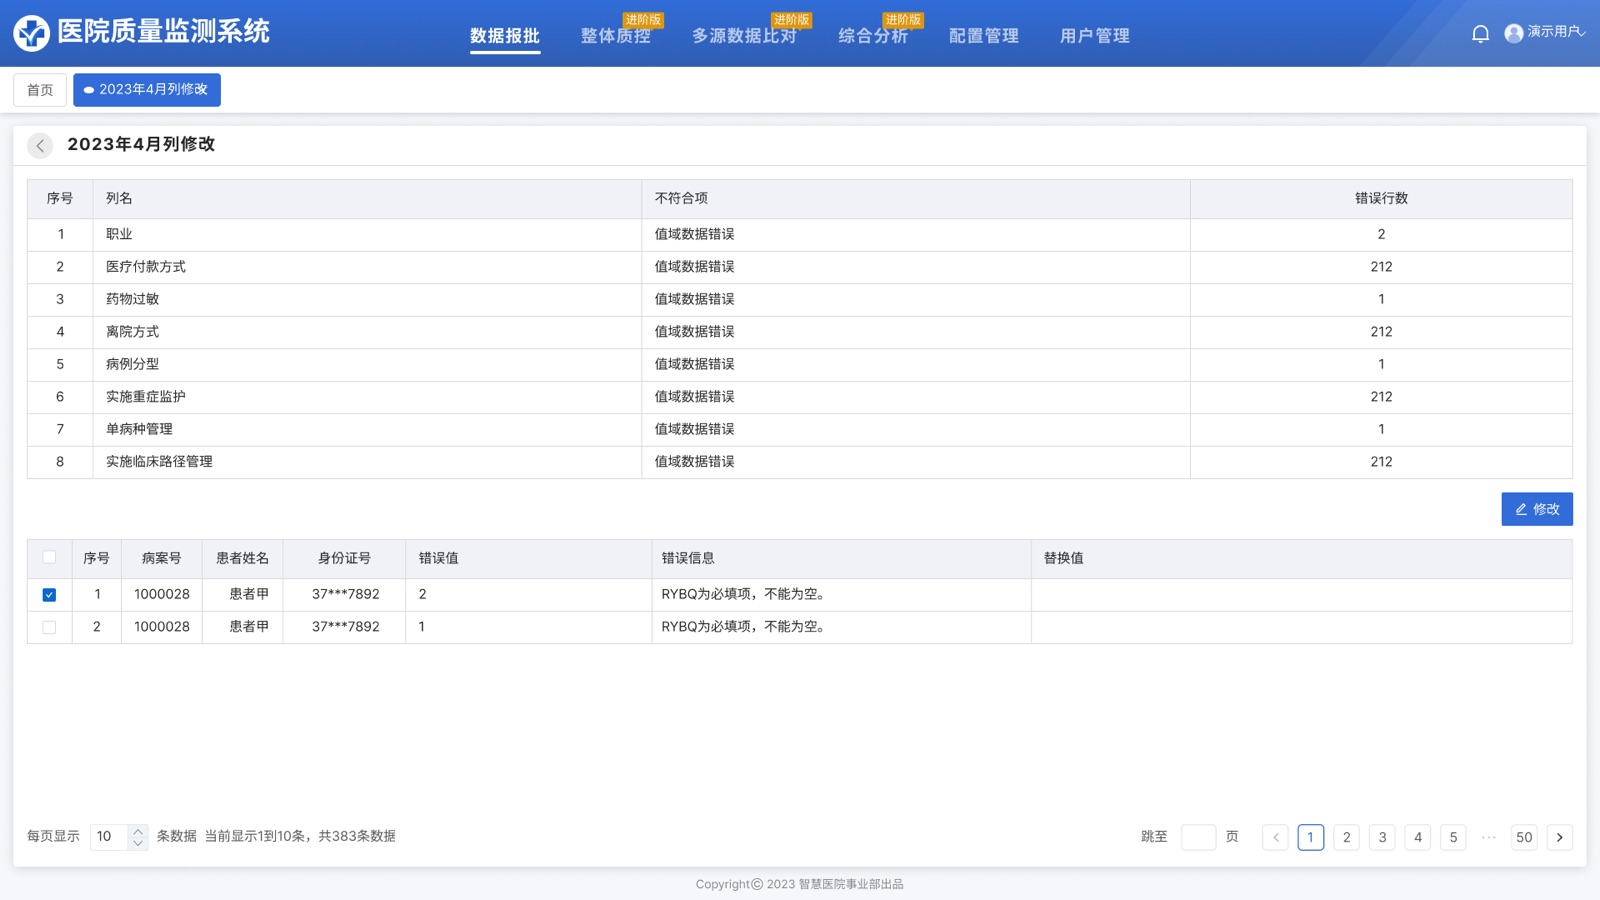Go to page 3
The height and width of the screenshot is (900, 1600).
tap(1382, 837)
